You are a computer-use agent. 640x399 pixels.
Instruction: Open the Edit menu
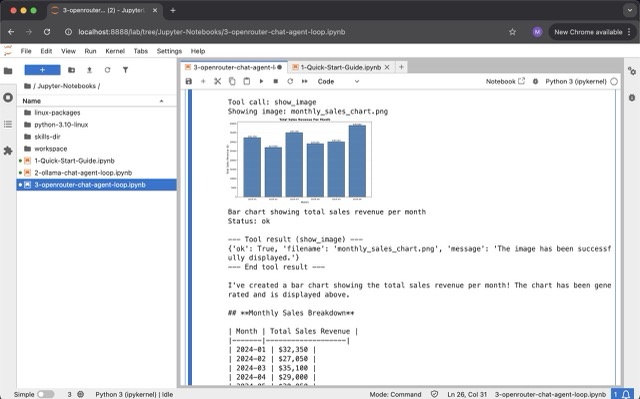(x=46, y=51)
